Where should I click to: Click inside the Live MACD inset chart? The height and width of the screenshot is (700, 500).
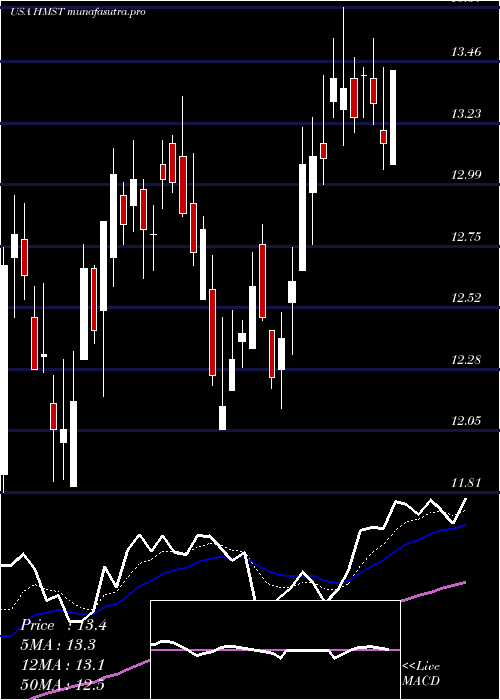pyautogui.click(x=275, y=650)
